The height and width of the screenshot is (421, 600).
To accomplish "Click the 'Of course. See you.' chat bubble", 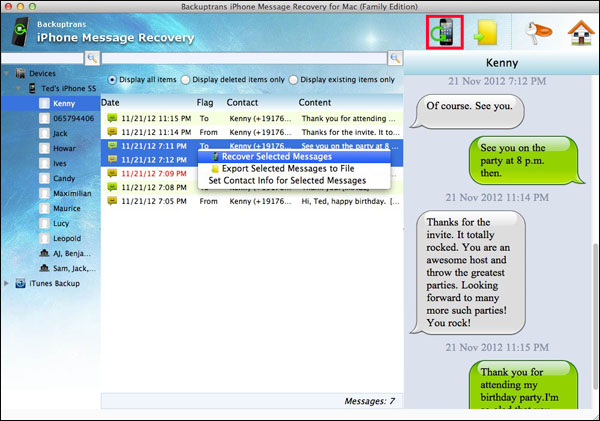I will click(x=467, y=111).
